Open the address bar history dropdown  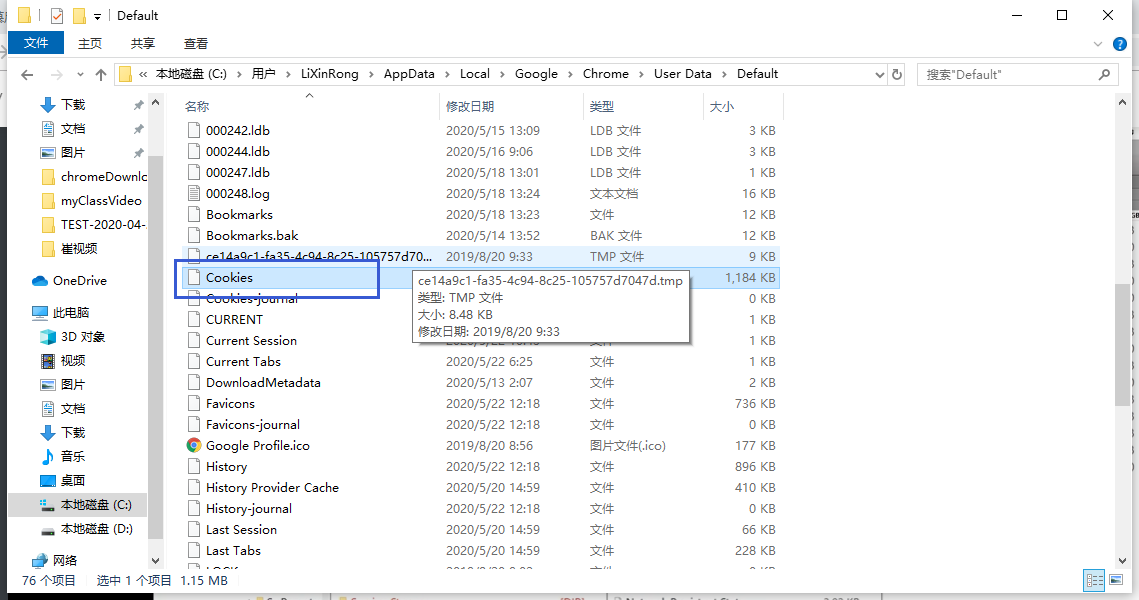[x=880, y=74]
